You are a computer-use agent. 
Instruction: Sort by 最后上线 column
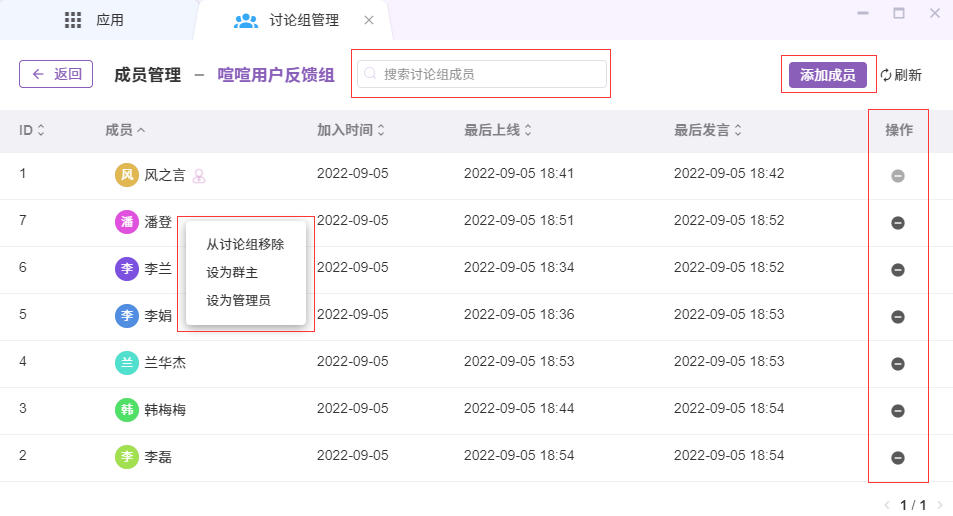tap(498, 130)
